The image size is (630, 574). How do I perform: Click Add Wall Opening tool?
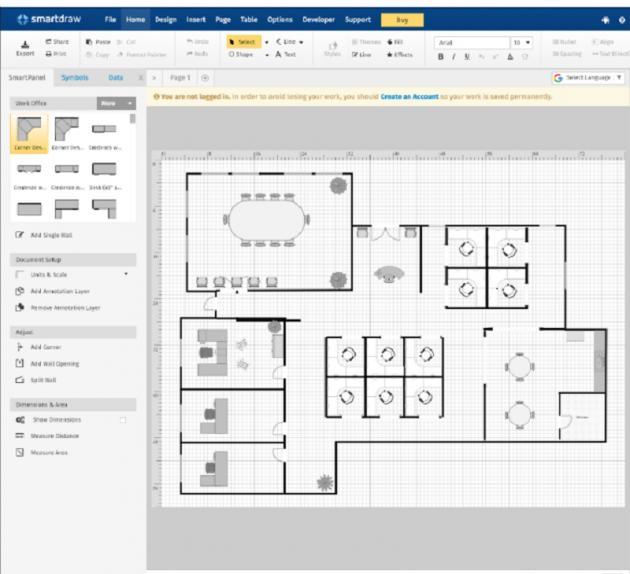[x=20, y=363]
